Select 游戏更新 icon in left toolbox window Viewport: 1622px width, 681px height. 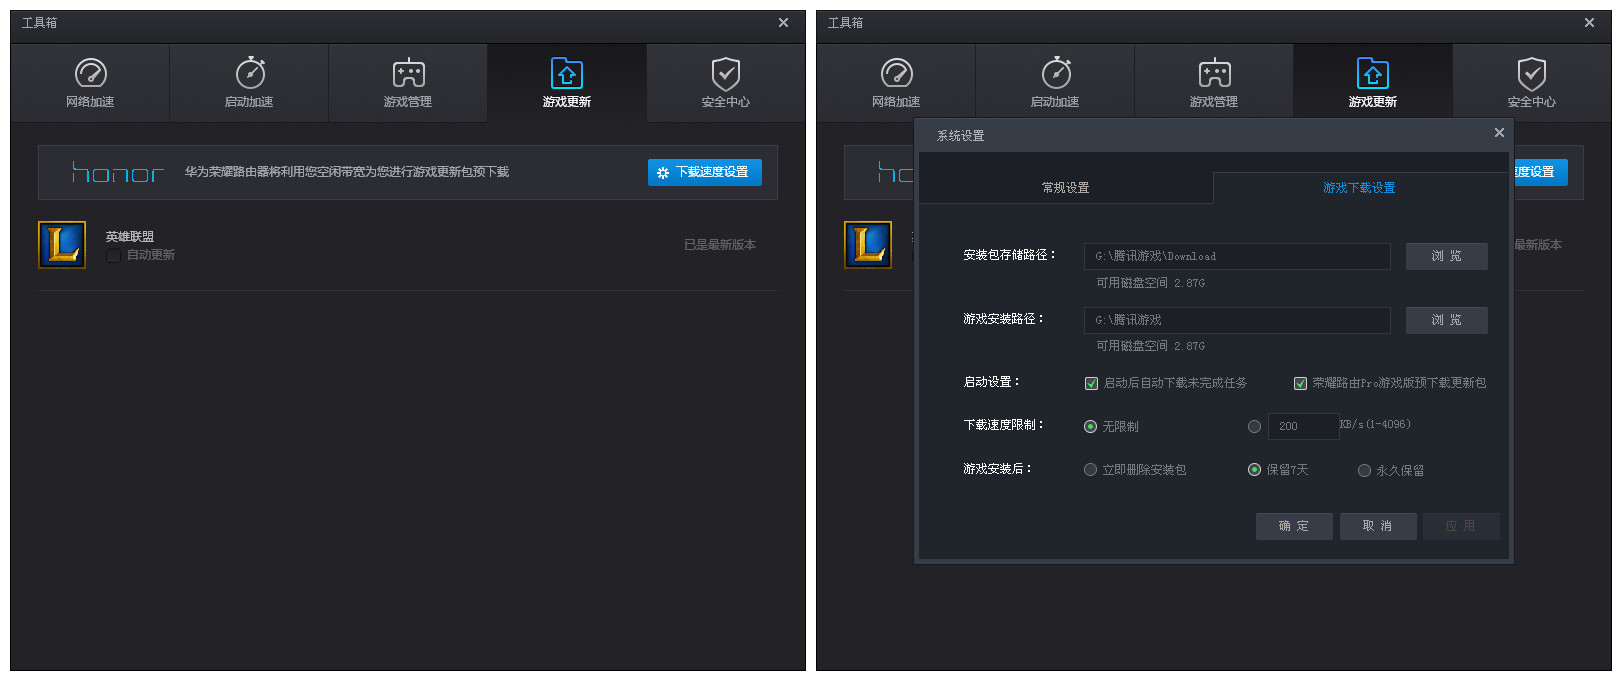567,73
